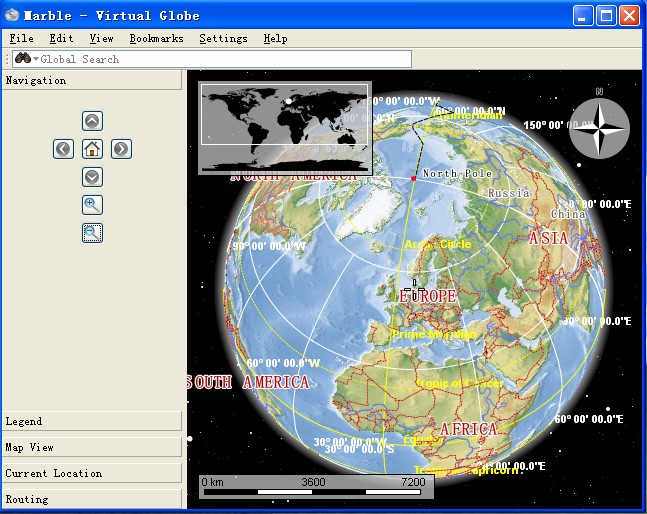Move the globe down with the down arrow
647x514 pixels.
click(92, 177)
